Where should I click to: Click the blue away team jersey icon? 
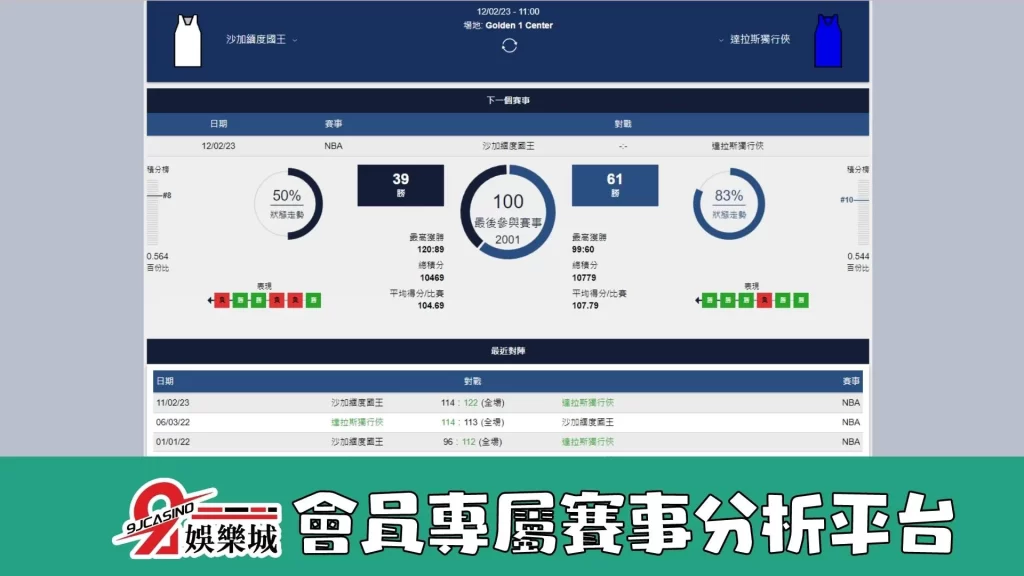pos(827,41)
